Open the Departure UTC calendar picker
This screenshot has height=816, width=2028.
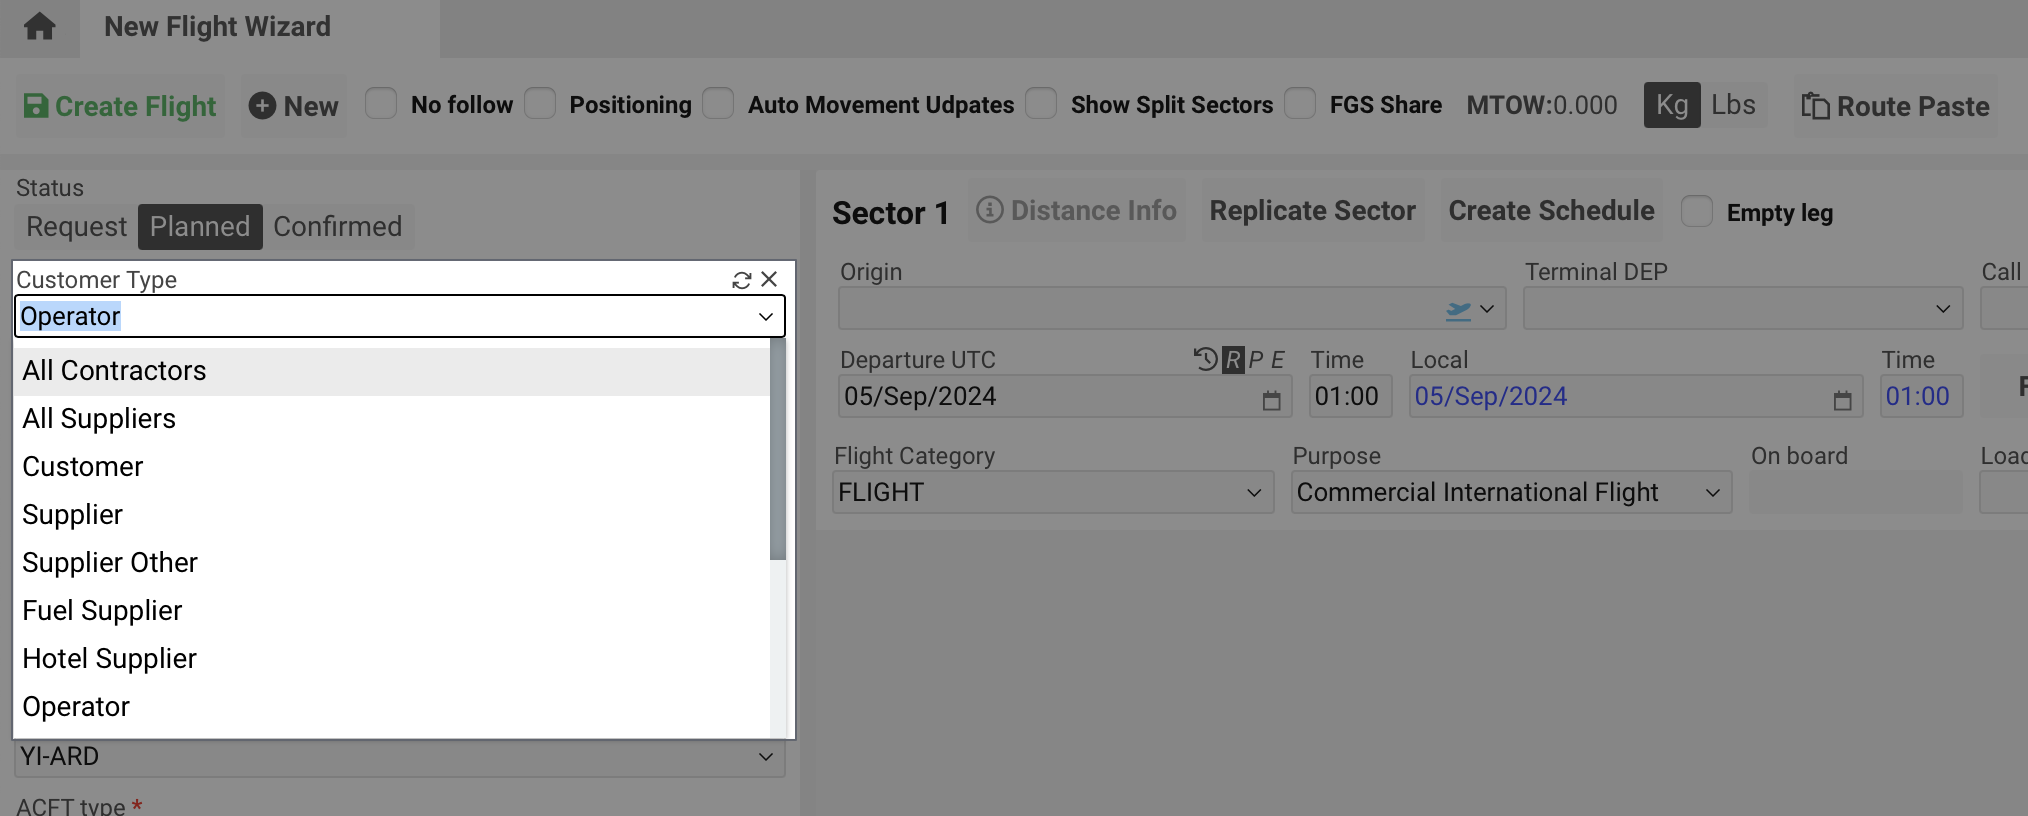1271,400
